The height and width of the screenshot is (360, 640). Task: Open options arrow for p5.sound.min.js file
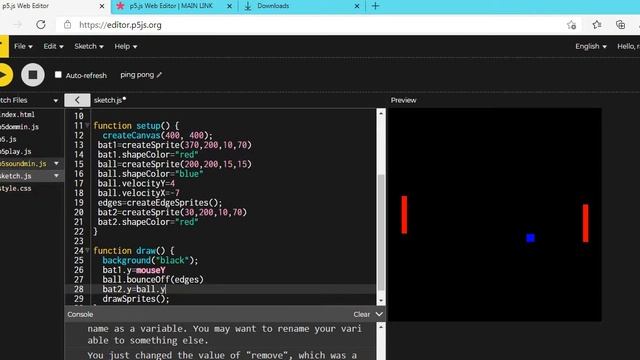pos(56,164)
